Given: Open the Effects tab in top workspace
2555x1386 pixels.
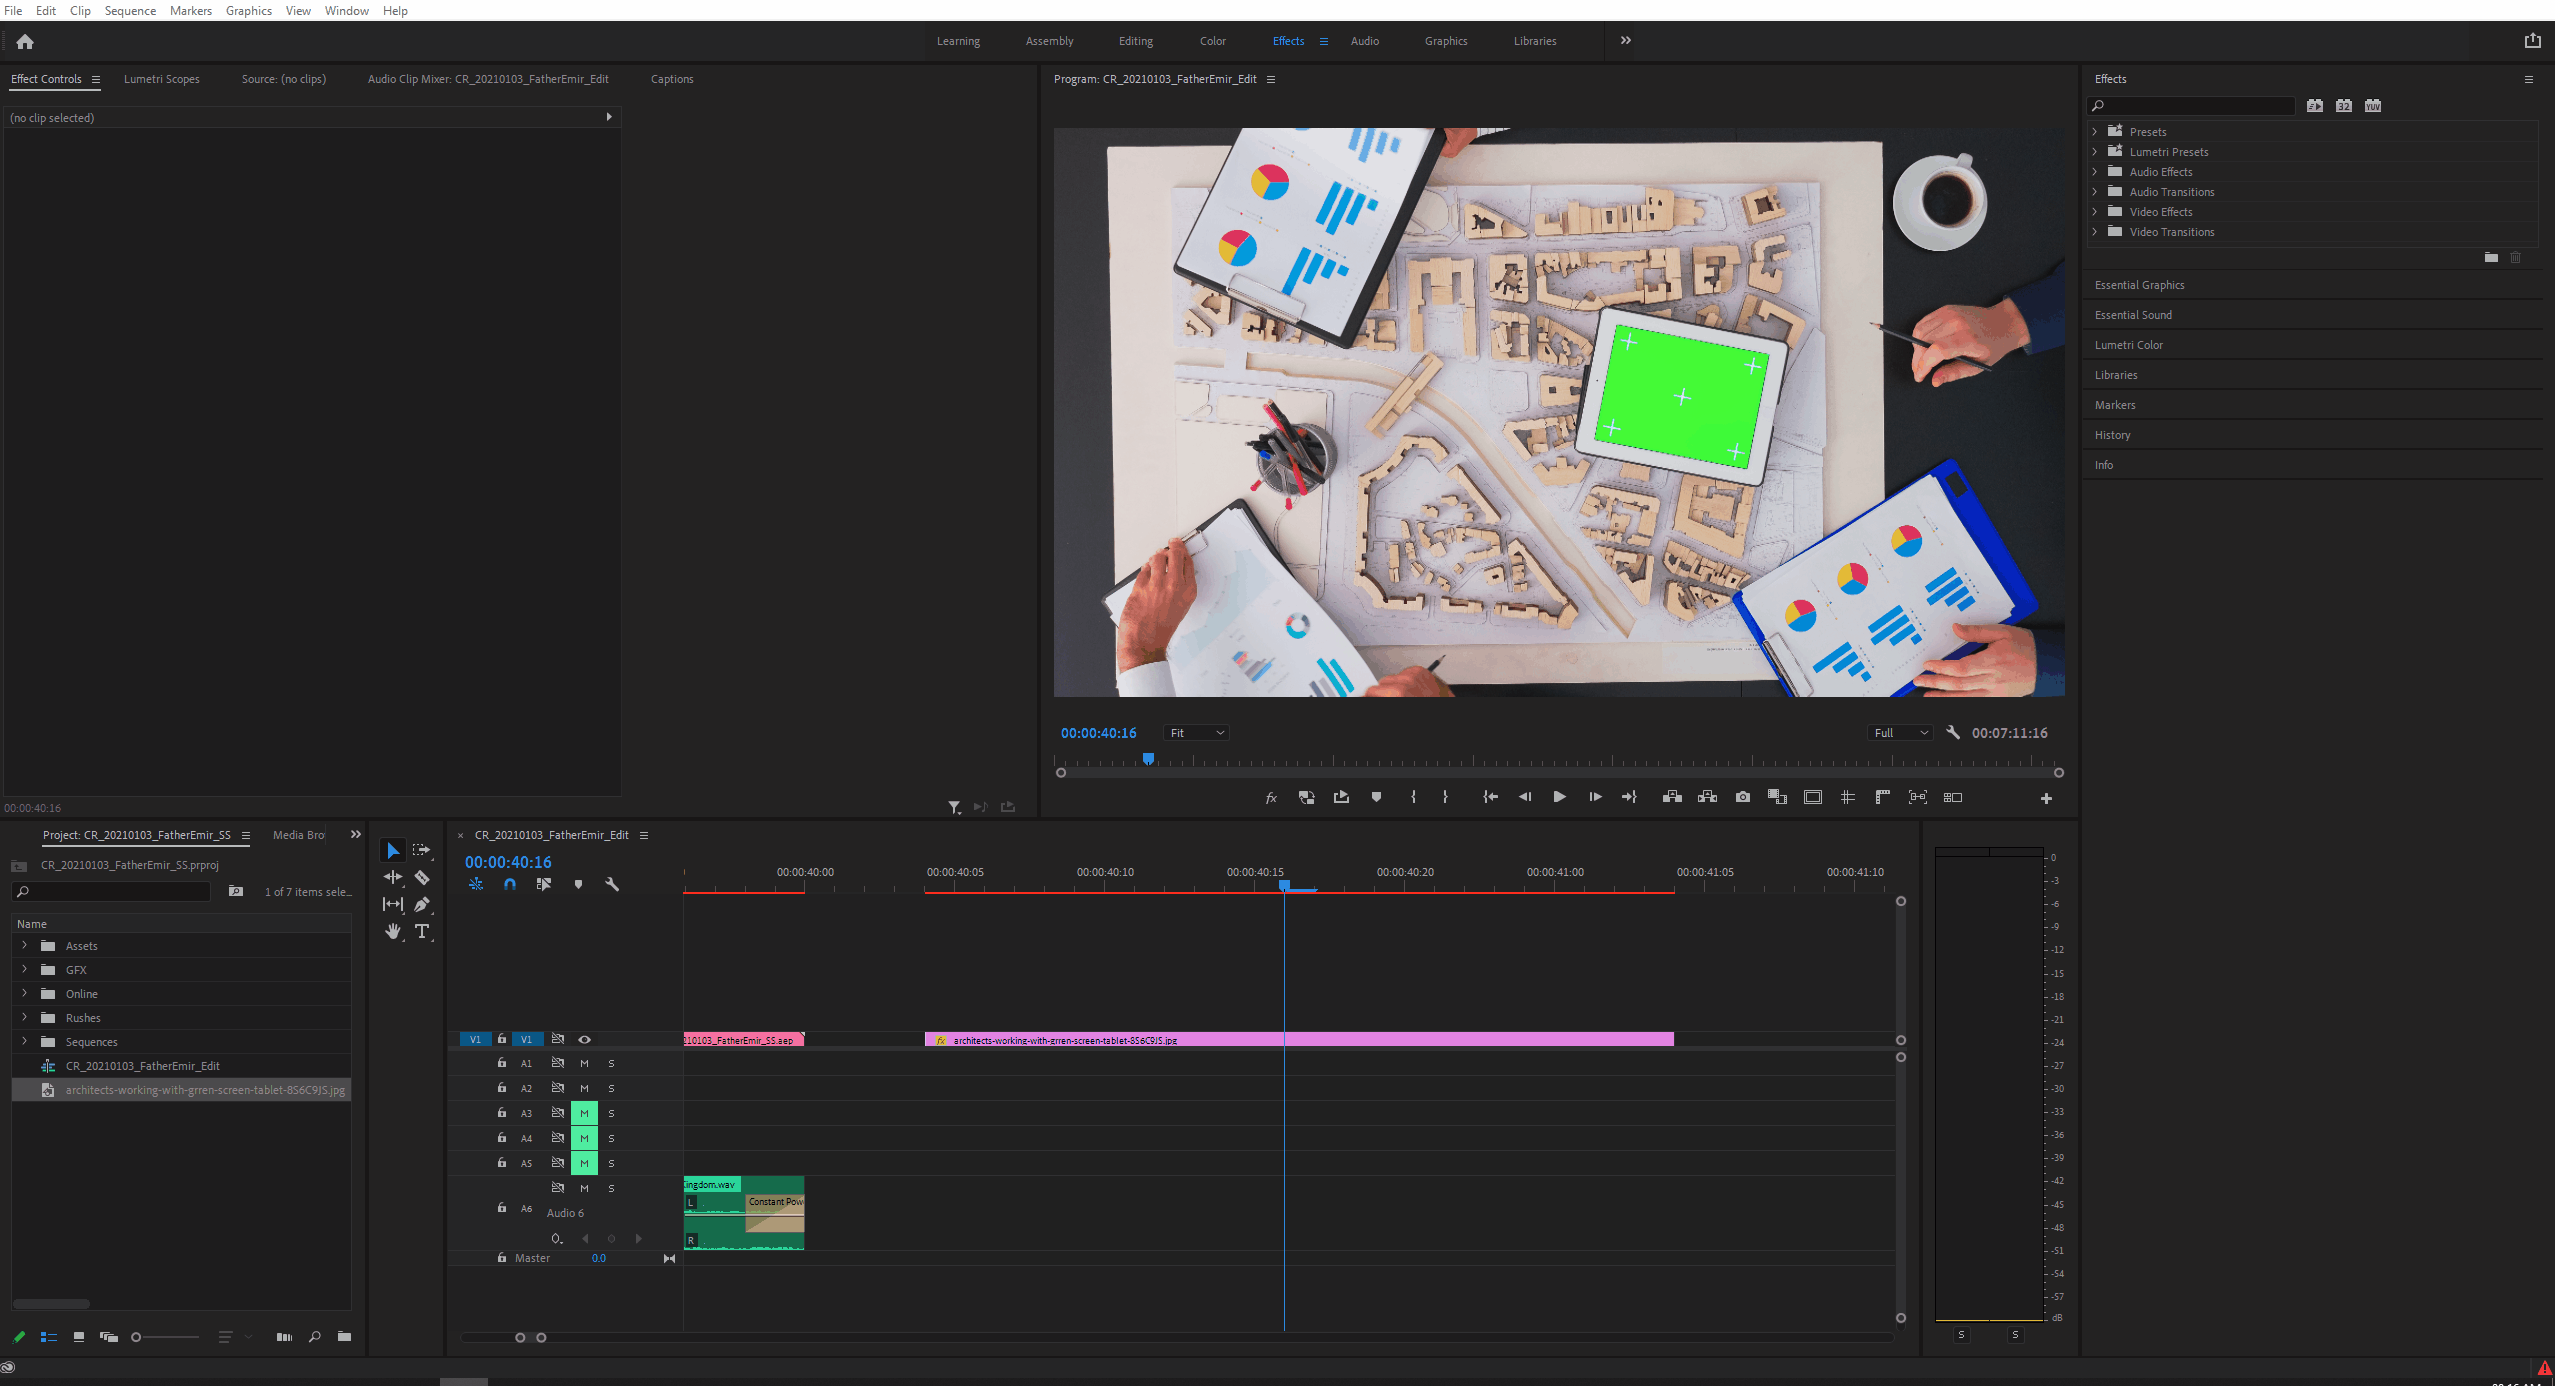Looking at the screenshot, I should click(x=1289, y=39).
